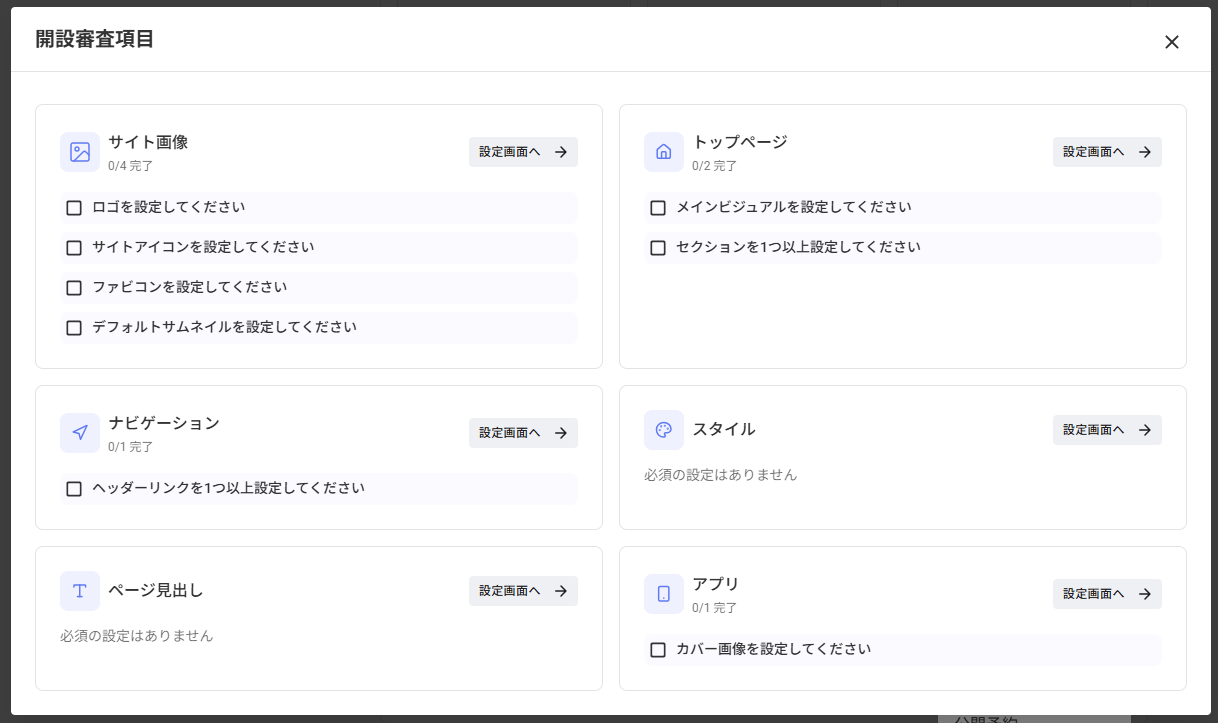The width and height of the screenshot is (1218, 723).
Task: Check ファビコンを設定してください checkbox
Action: pos(74,288)
